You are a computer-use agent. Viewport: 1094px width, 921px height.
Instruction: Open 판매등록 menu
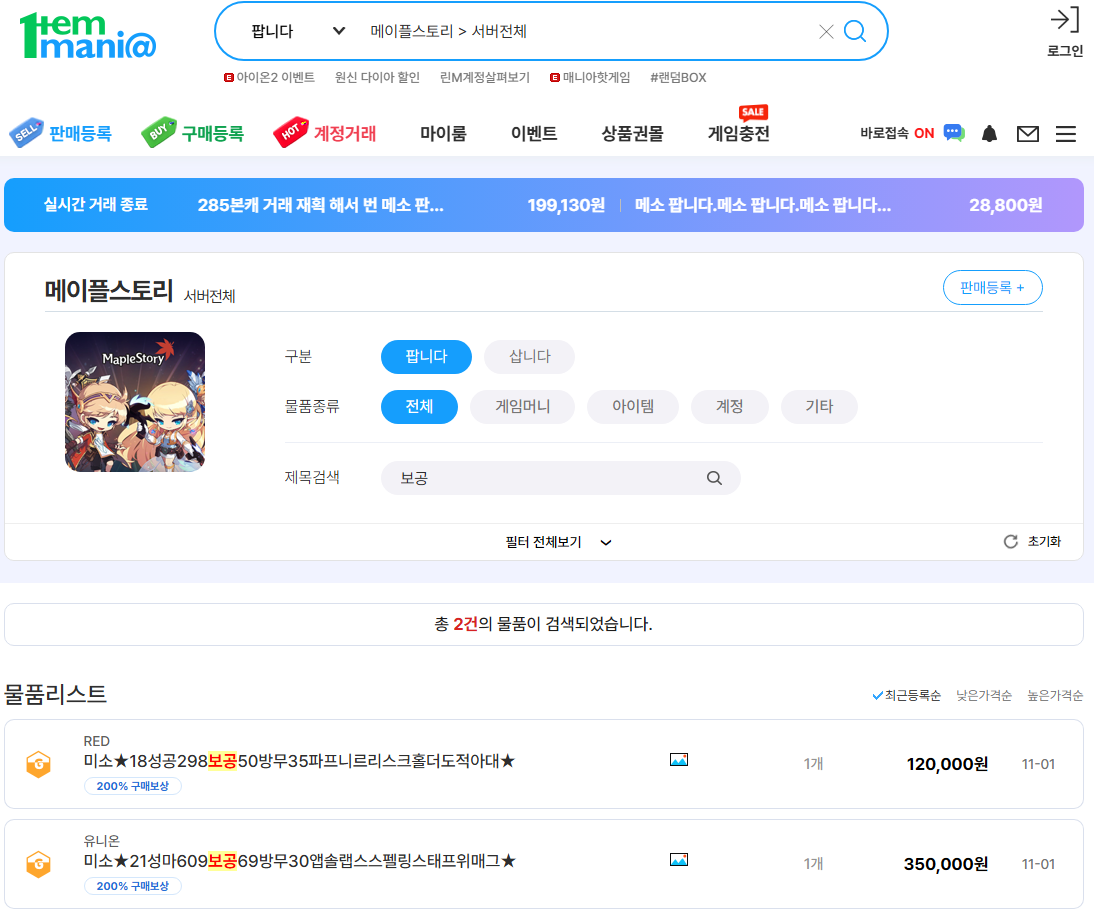[x=80, y=133]
